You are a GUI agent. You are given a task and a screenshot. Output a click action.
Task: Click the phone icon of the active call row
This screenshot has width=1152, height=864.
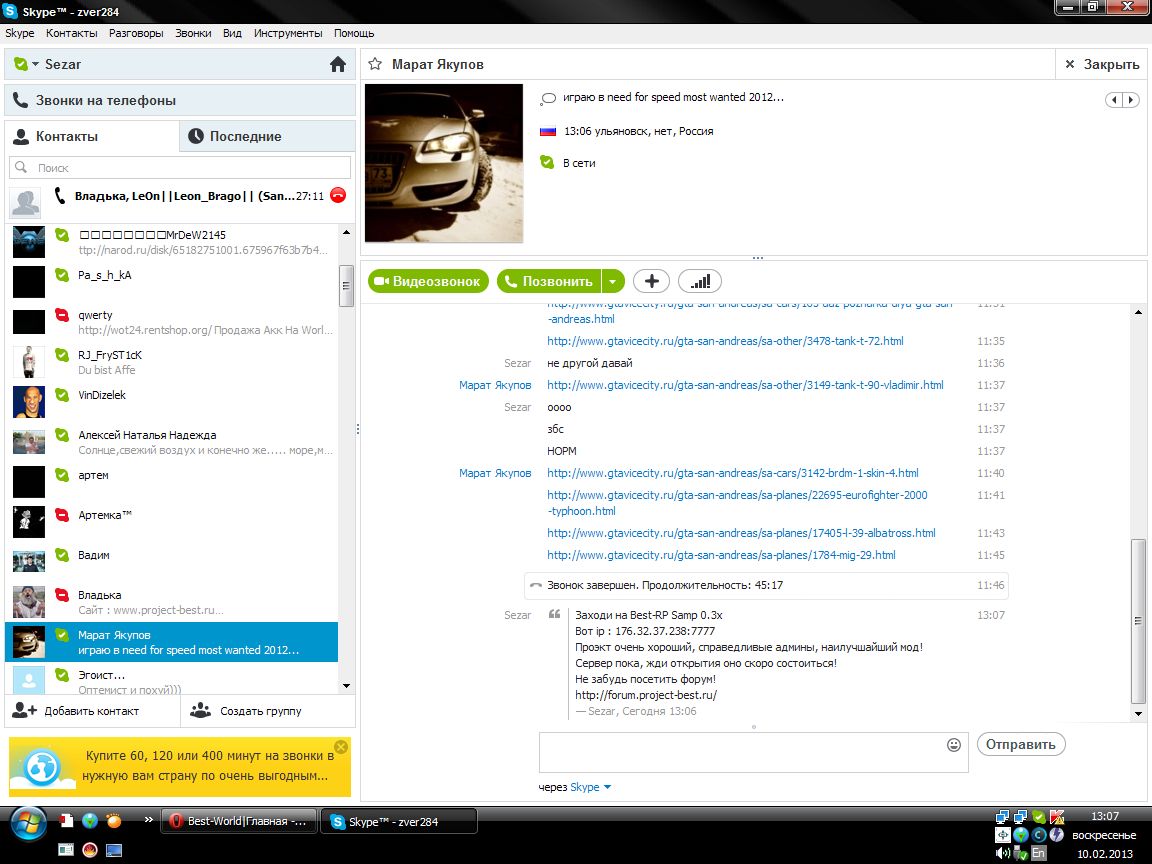pos(60,195)
